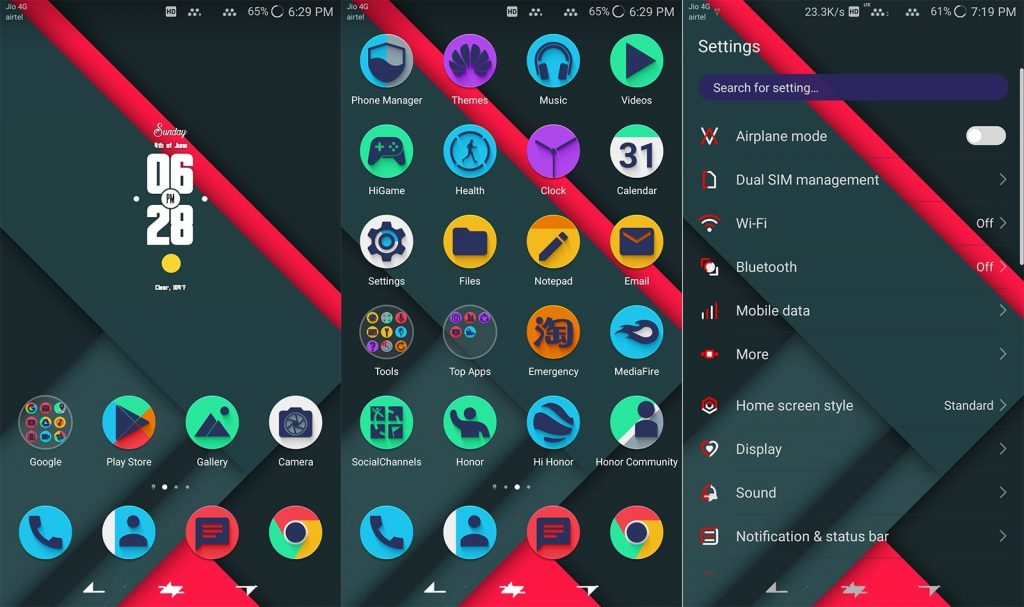This screenshot has height=607, width=1024.
Task: Tap the 'Settings' title text
Action: (729, 46)
